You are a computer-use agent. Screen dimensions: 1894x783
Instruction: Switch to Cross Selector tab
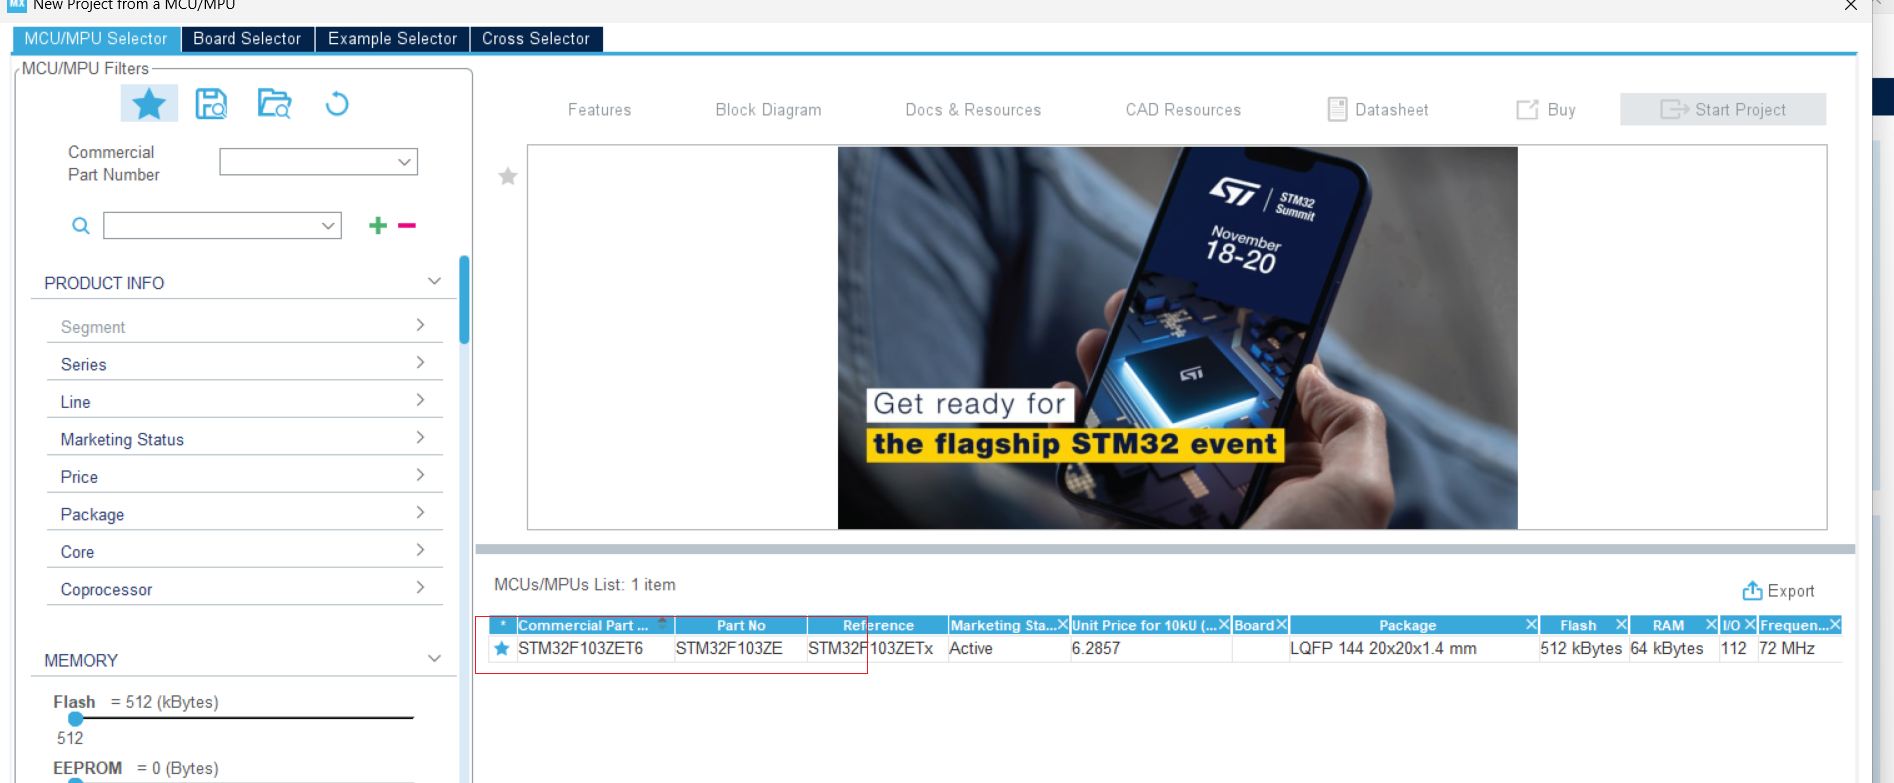tap(536, 39)
